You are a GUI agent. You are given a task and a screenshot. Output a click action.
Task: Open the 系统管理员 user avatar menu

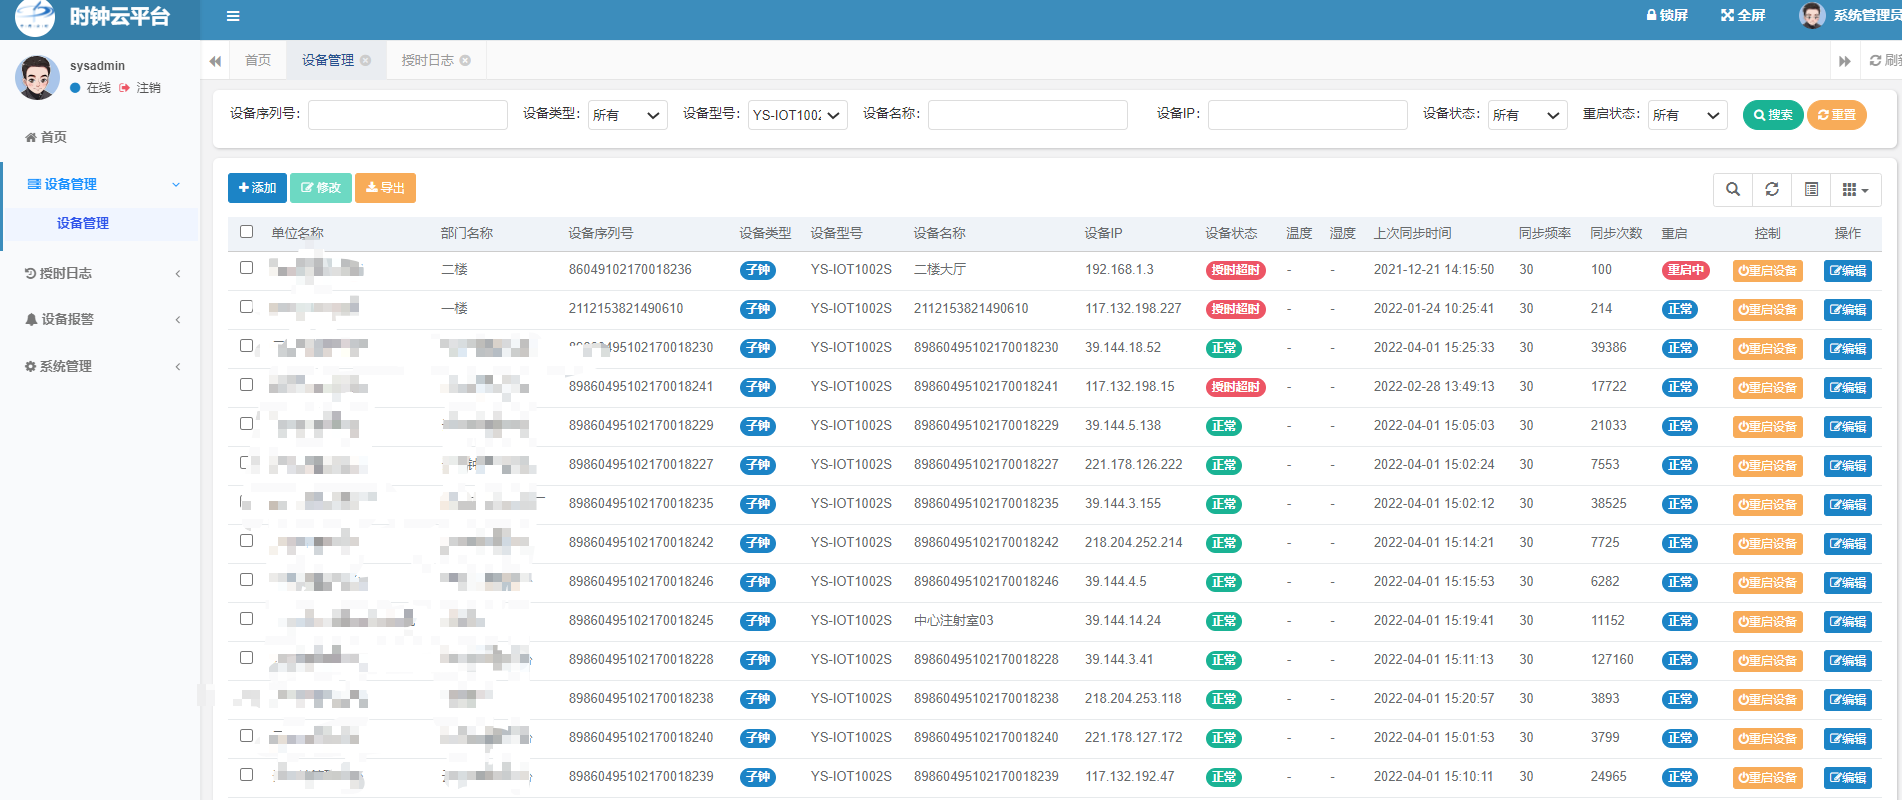pyautogui.click(x=1849, y=15)
